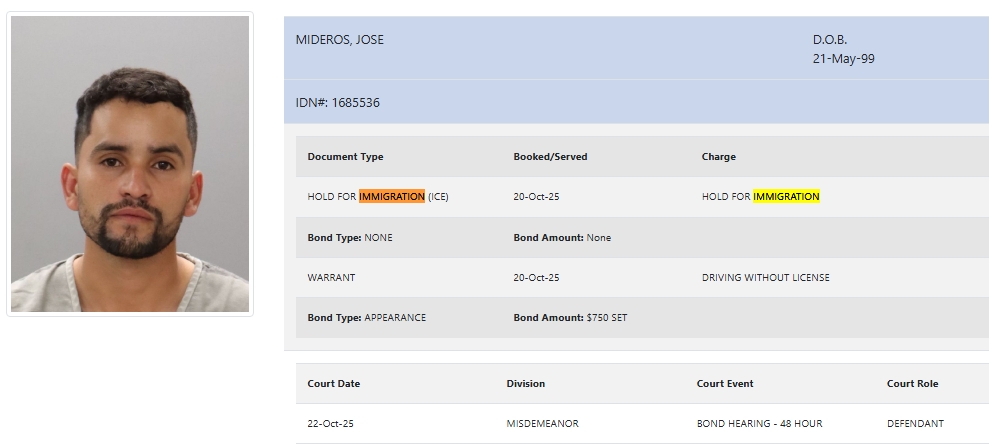Image resolution: width=989 pixels, height=444 pixels.
Task: Select the name MIDEROS, JOSE in header
Action: [340, 40]
